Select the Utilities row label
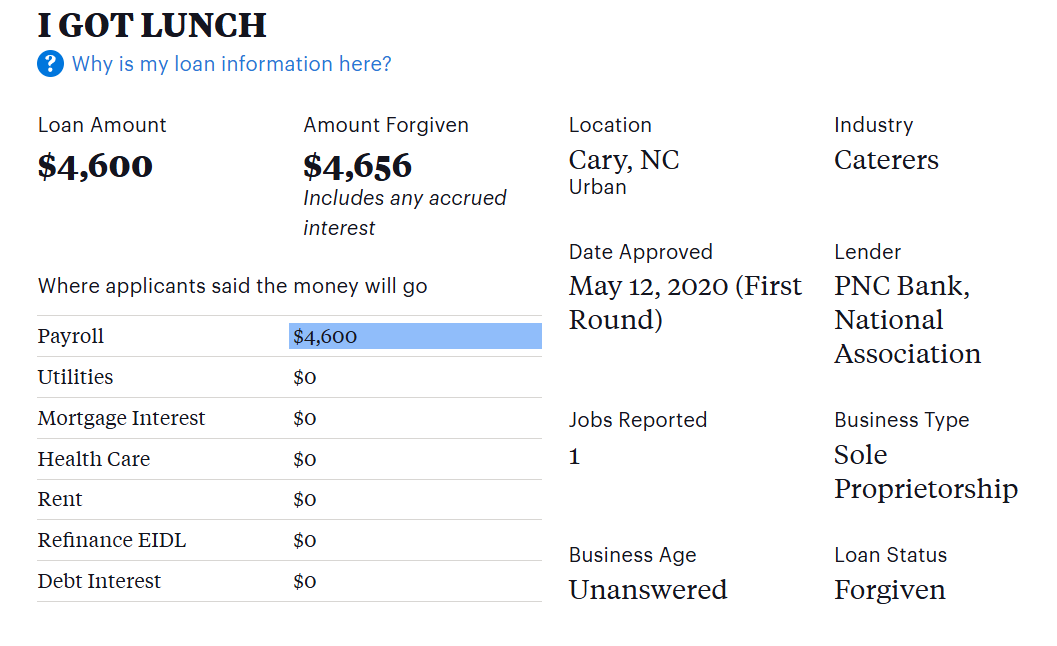1057x646 pixels. pos(75,378)
